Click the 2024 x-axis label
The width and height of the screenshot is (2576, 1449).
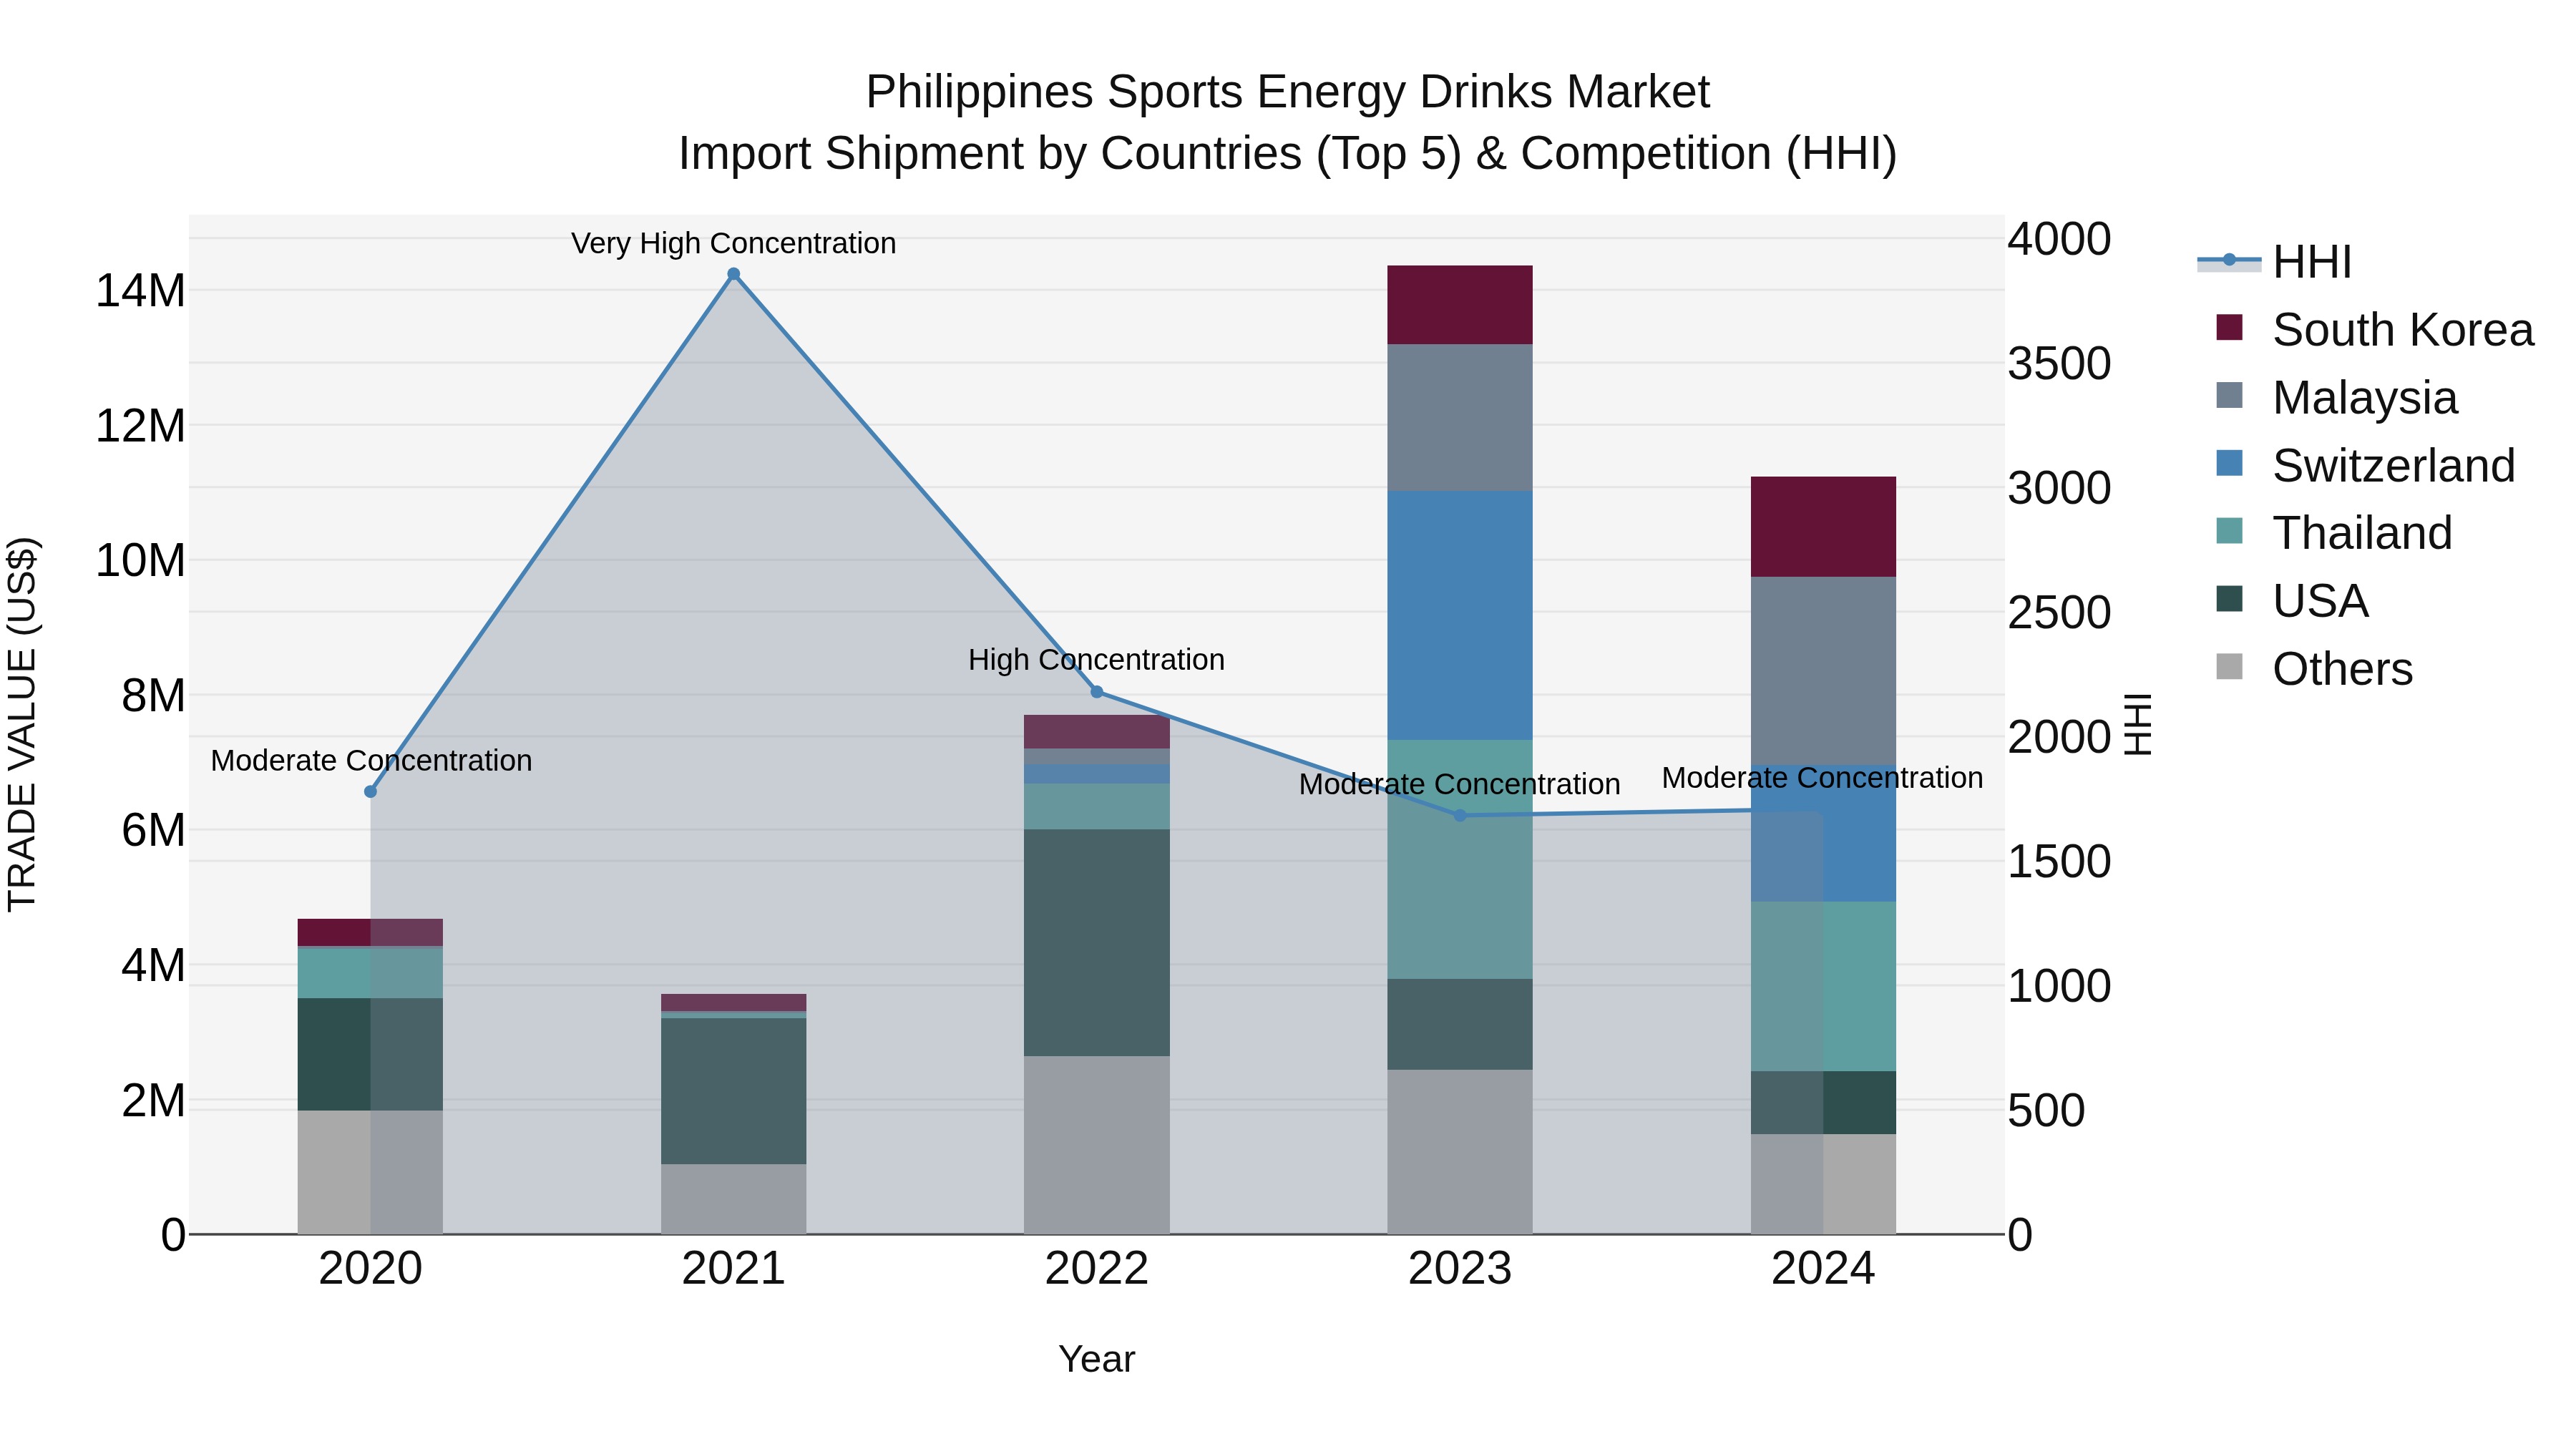1823,1269
